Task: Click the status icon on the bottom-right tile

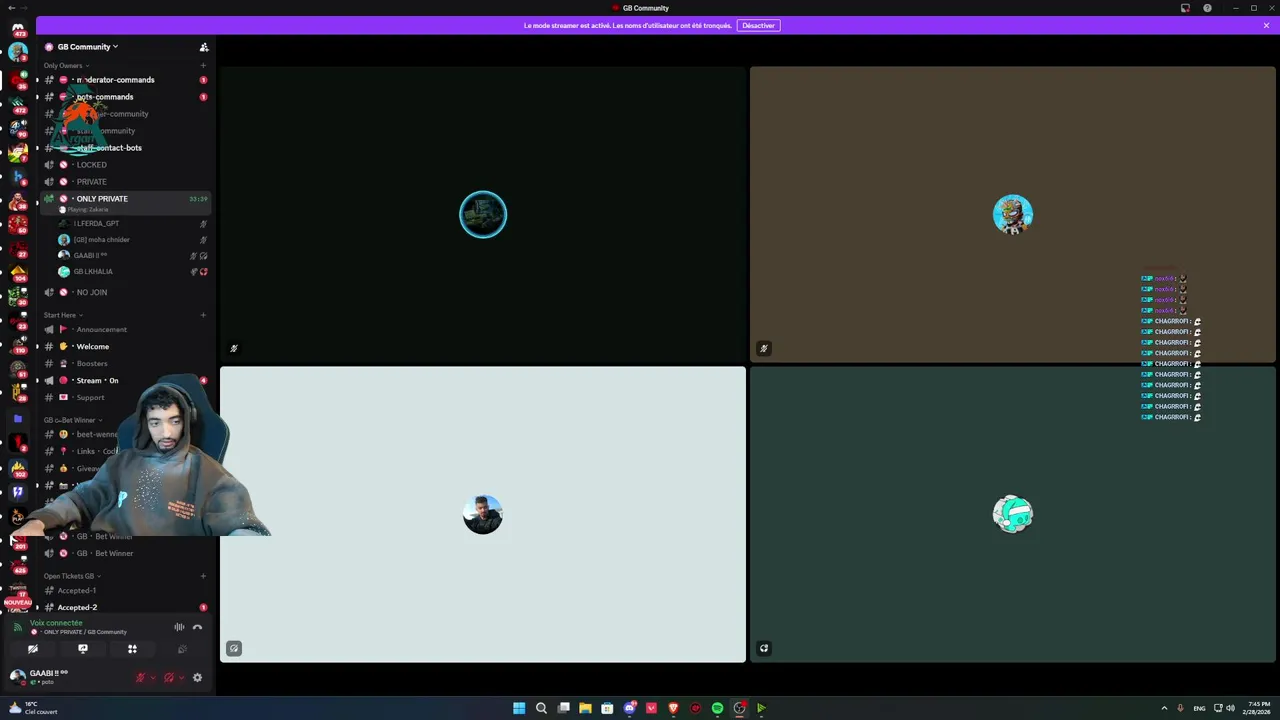Action: (764, 649)
